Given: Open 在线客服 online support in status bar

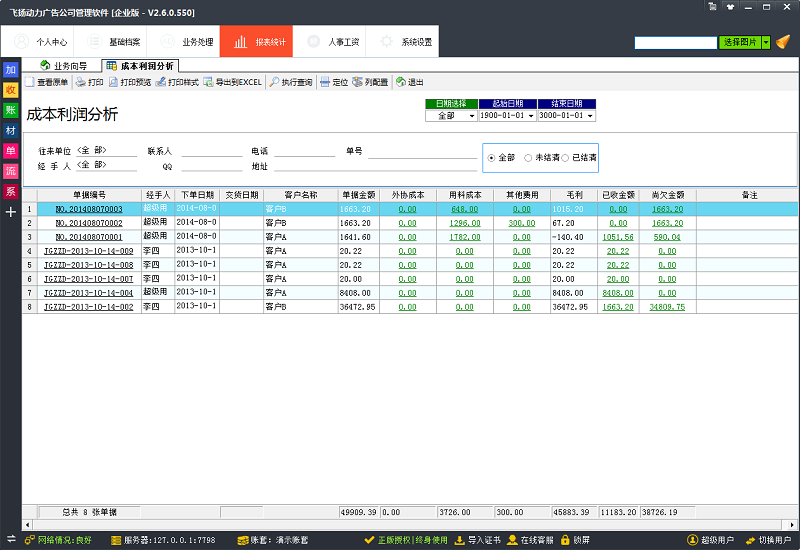Looking at the screenshot, I should (513, 540).
